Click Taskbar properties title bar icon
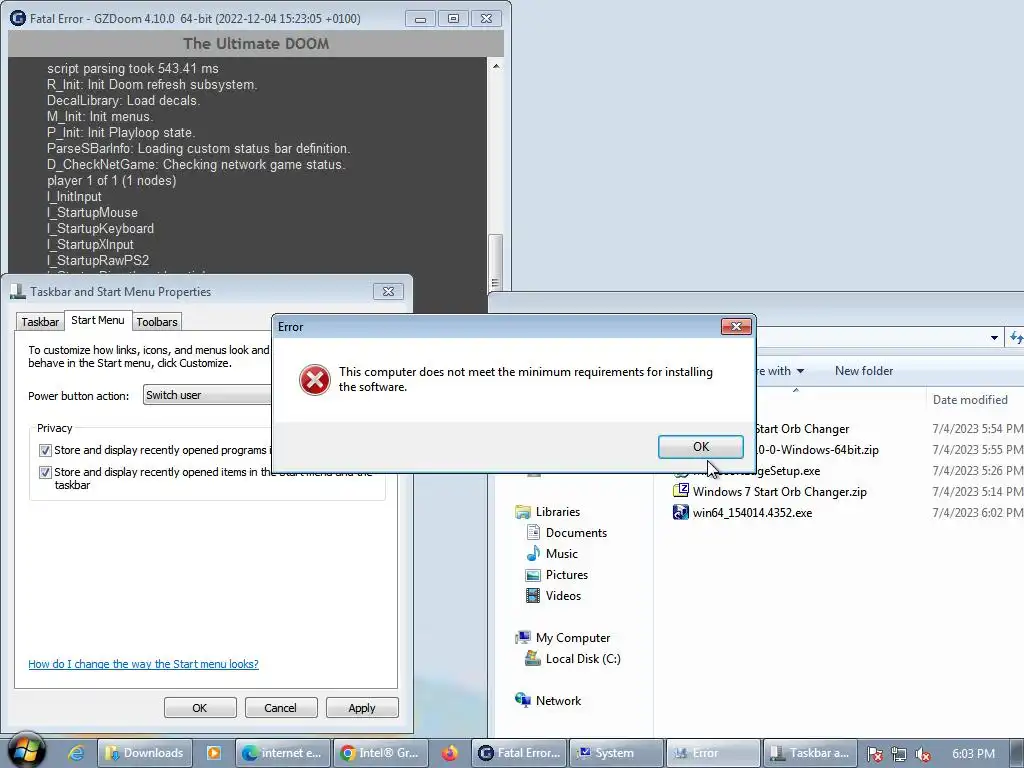Viewport: 1024px width, 768px height. coord(18,291)
